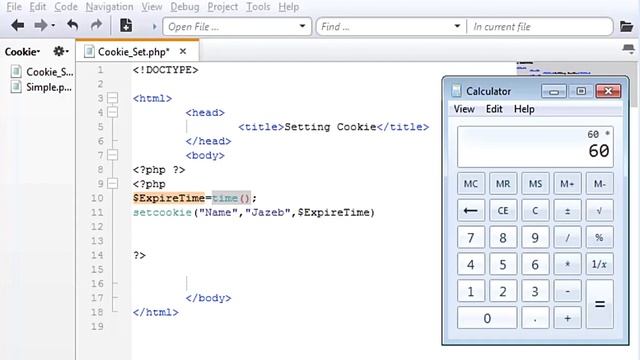Open the Tools menu
Viewport: 640px width, 360px height.
258,7
